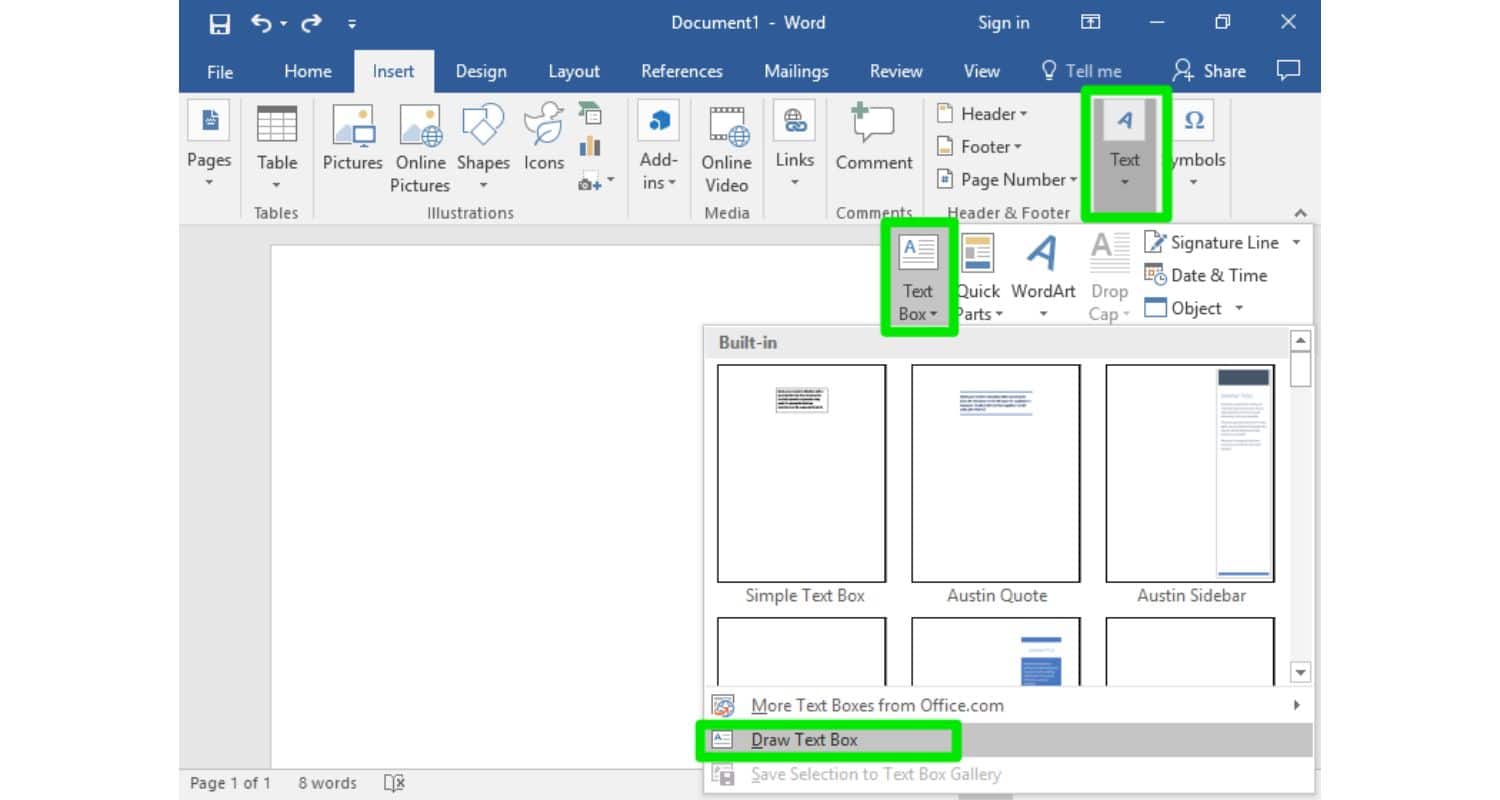The height and width of the screenshot is (800, 1500).
Task: Open the Quick Parts menu
Action: coord(978,277)
